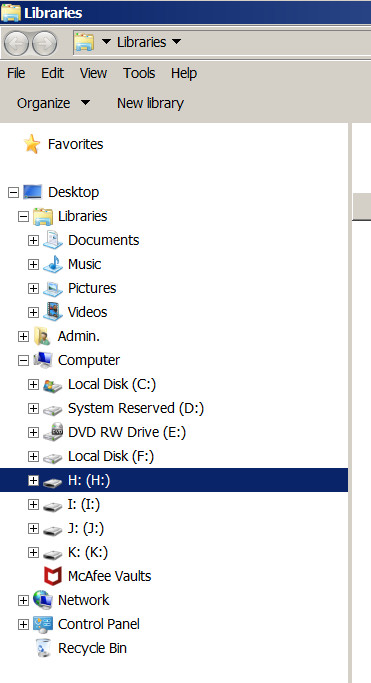Expand the Admin. folder node
371x683 pixels.
tap(24, 336)
